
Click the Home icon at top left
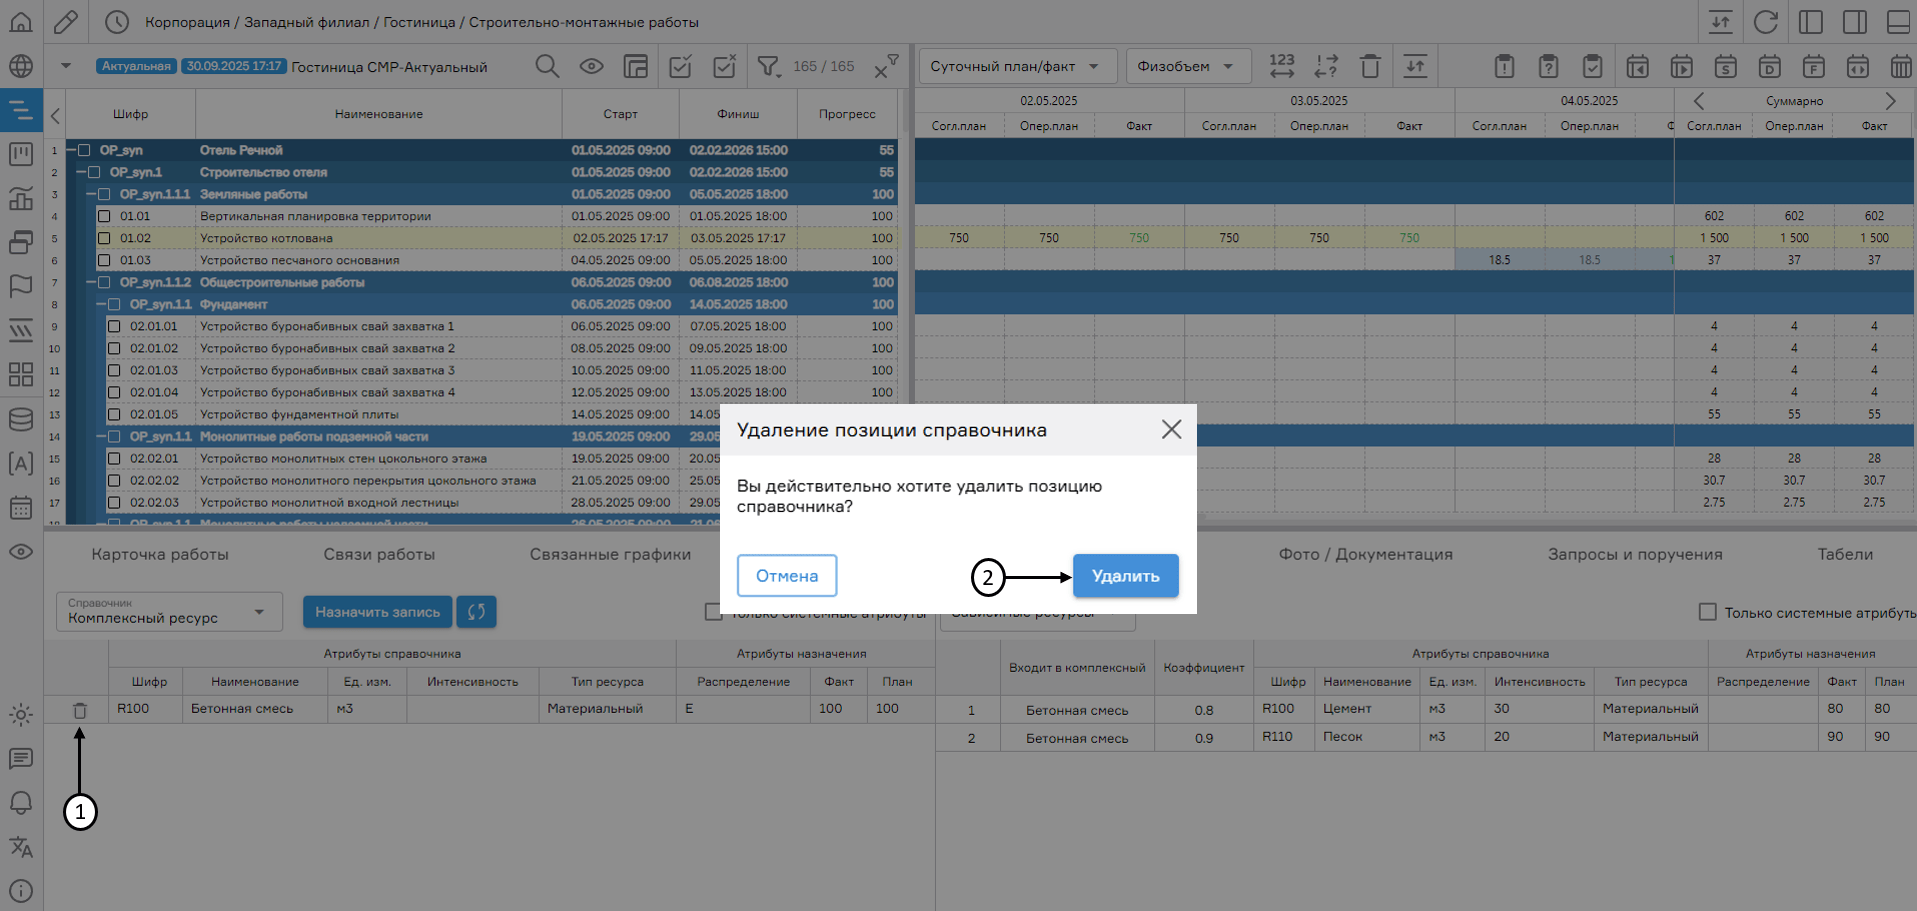[x=20, y=20]
